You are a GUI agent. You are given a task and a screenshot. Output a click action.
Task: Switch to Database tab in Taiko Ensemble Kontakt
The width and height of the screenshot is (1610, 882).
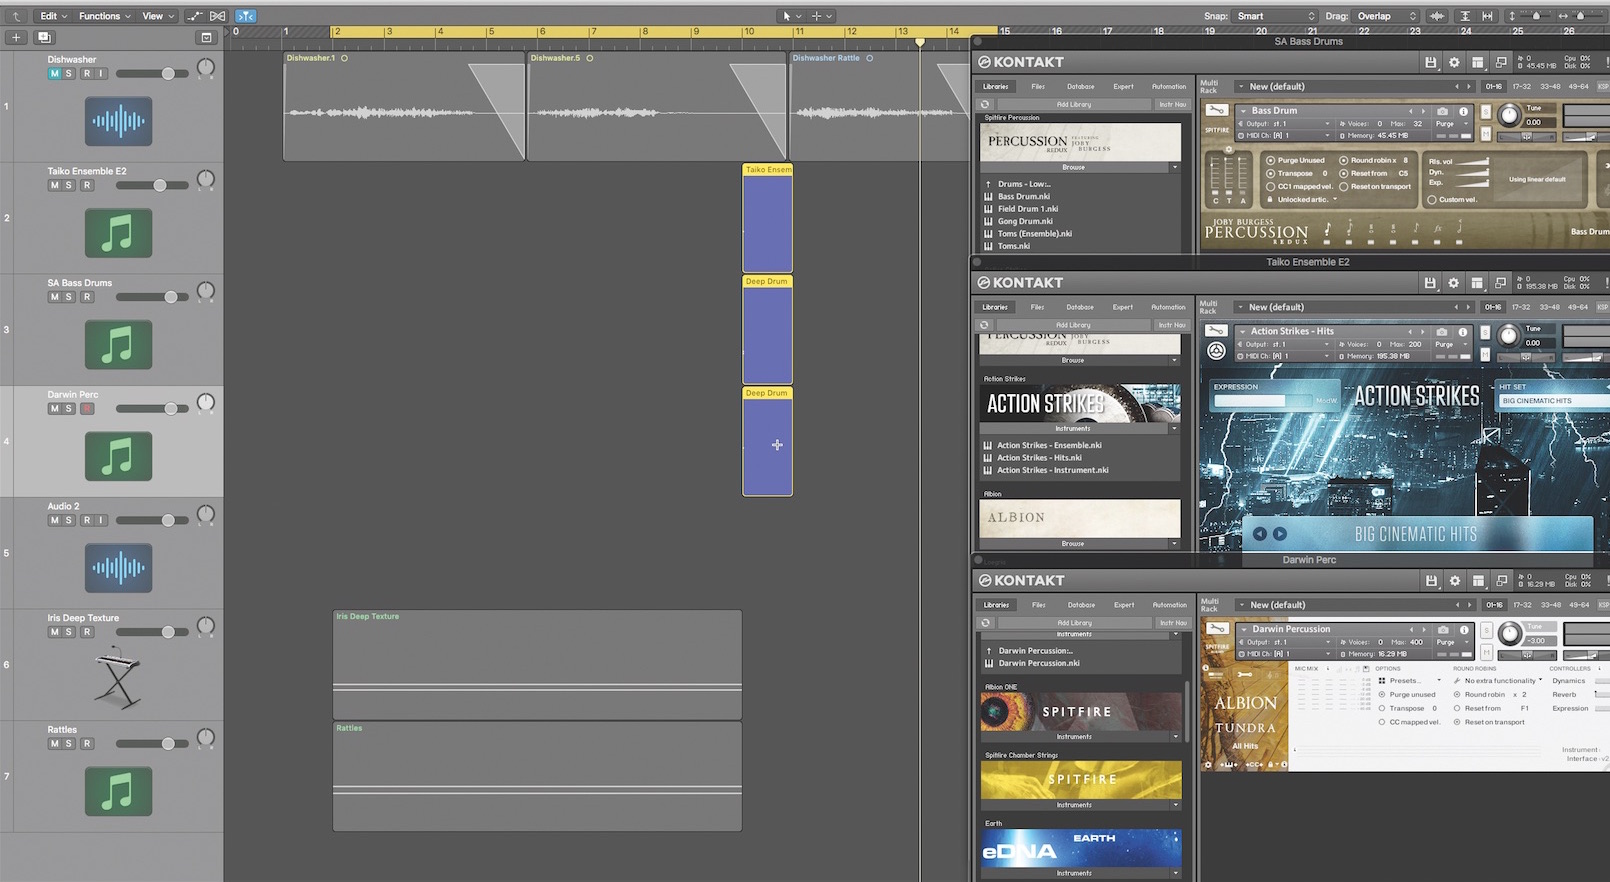point(1079,307)
